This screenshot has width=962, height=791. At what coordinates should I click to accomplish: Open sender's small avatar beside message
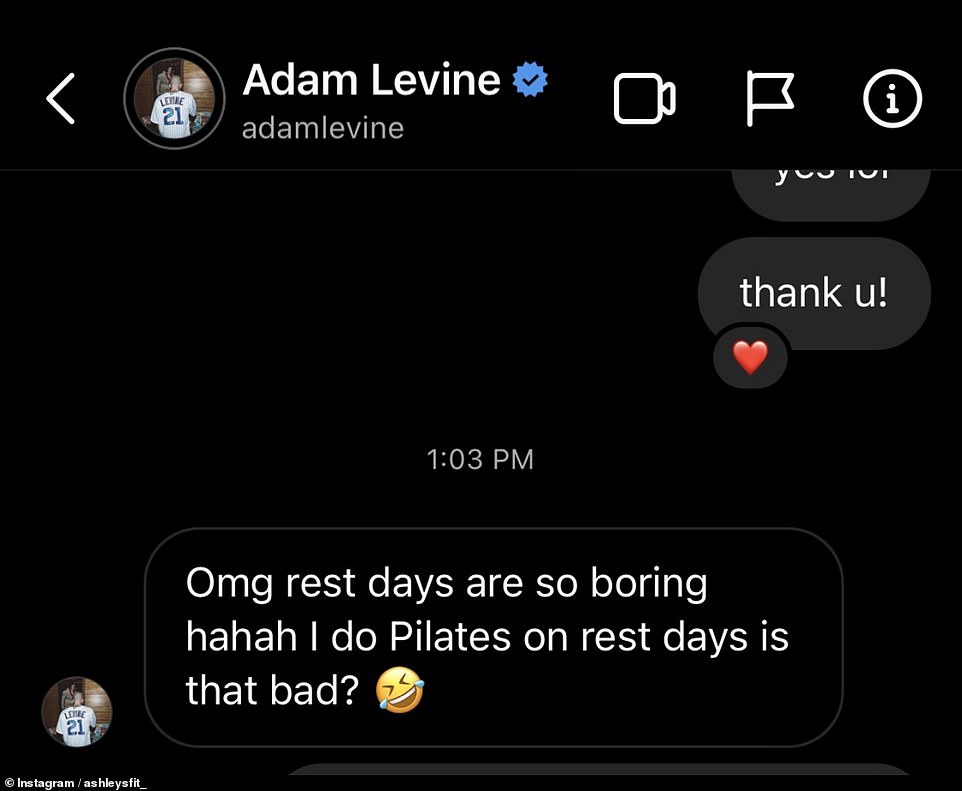tap(77, 712)
